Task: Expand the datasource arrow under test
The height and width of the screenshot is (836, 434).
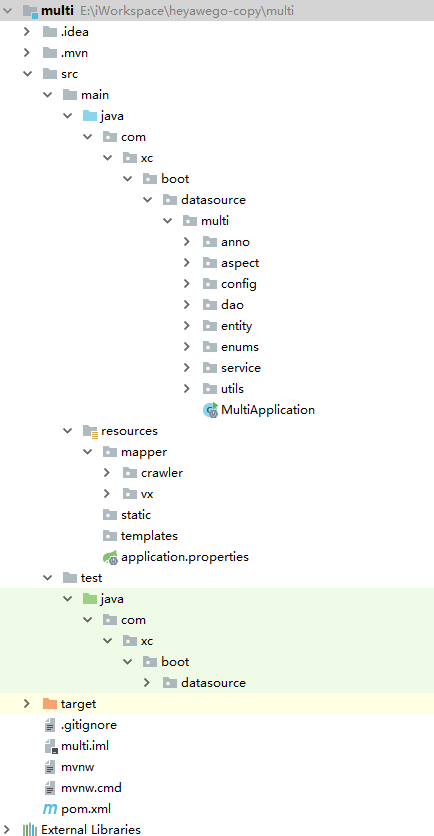Action: pos(147,683)
